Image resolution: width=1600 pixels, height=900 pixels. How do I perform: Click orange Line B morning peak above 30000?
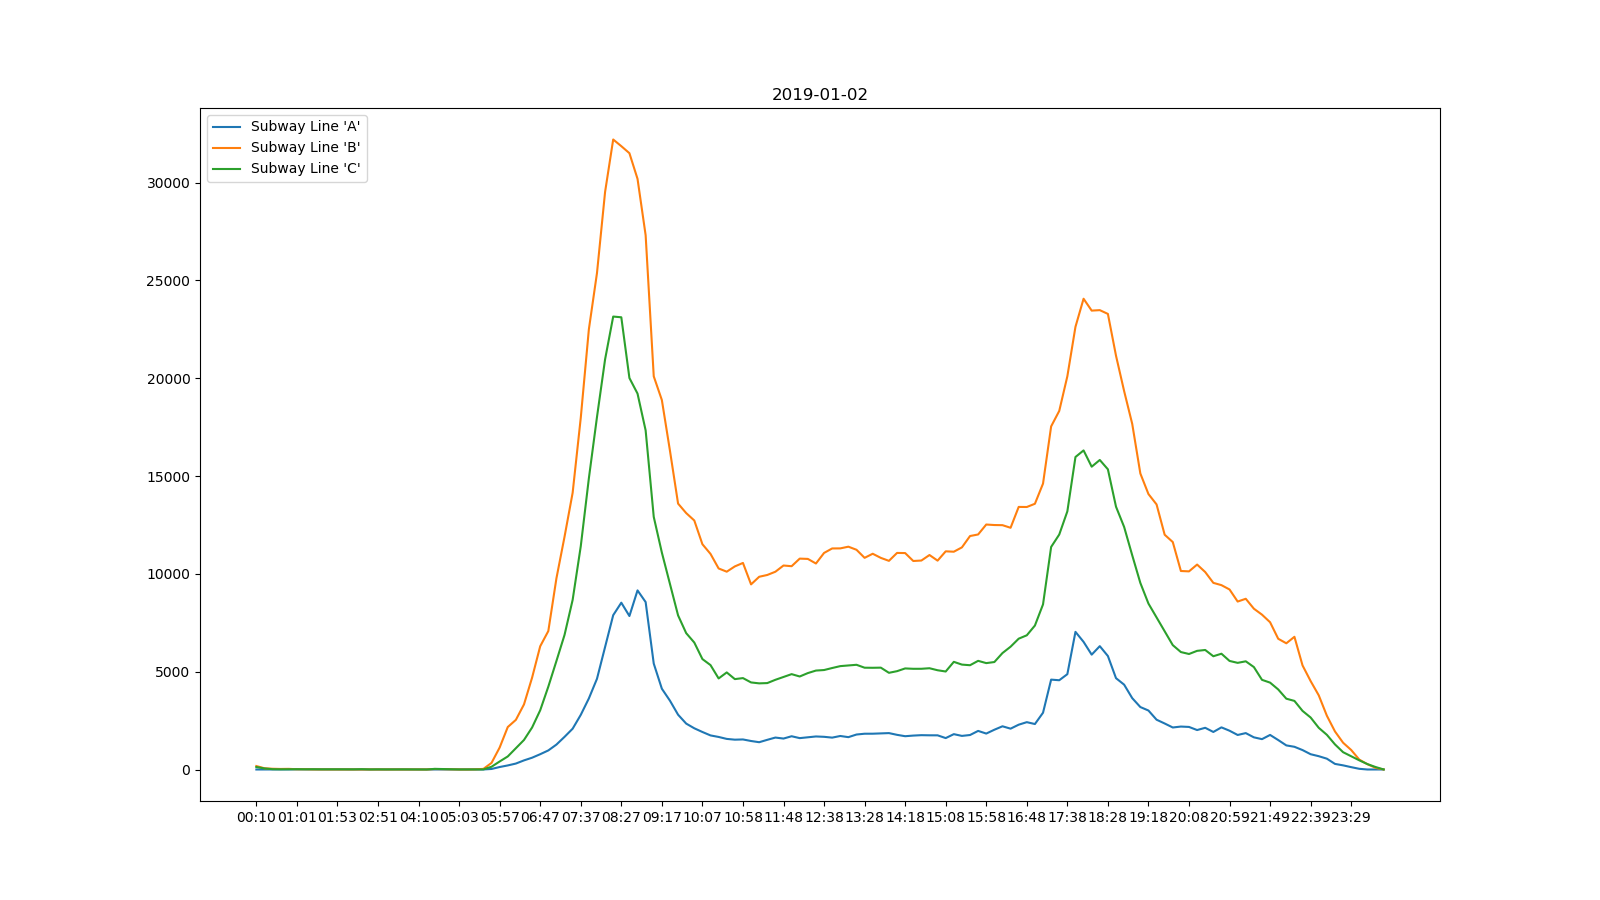(x=613, y=140)
